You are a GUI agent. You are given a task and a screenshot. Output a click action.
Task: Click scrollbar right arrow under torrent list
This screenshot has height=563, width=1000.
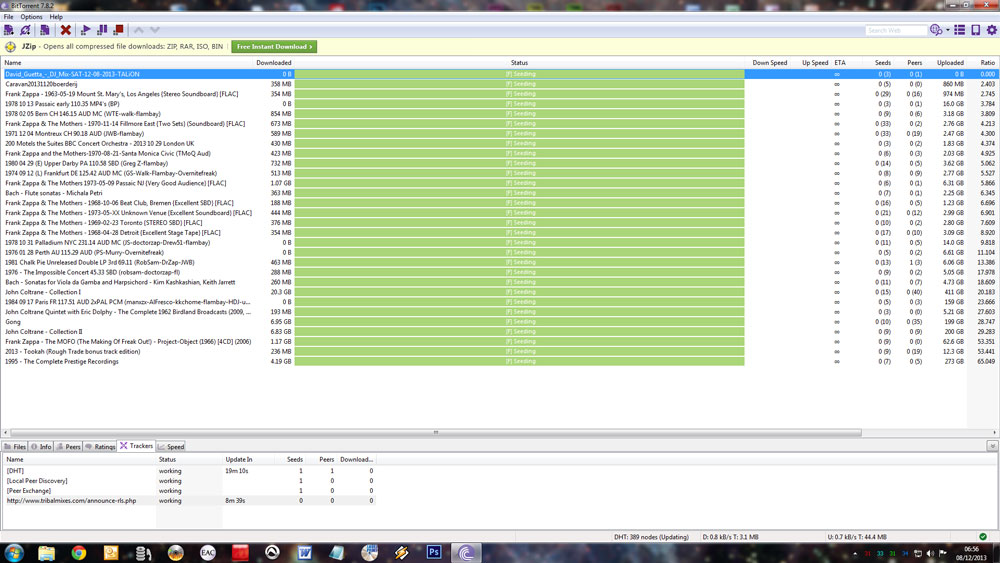(x=994, y=432)
